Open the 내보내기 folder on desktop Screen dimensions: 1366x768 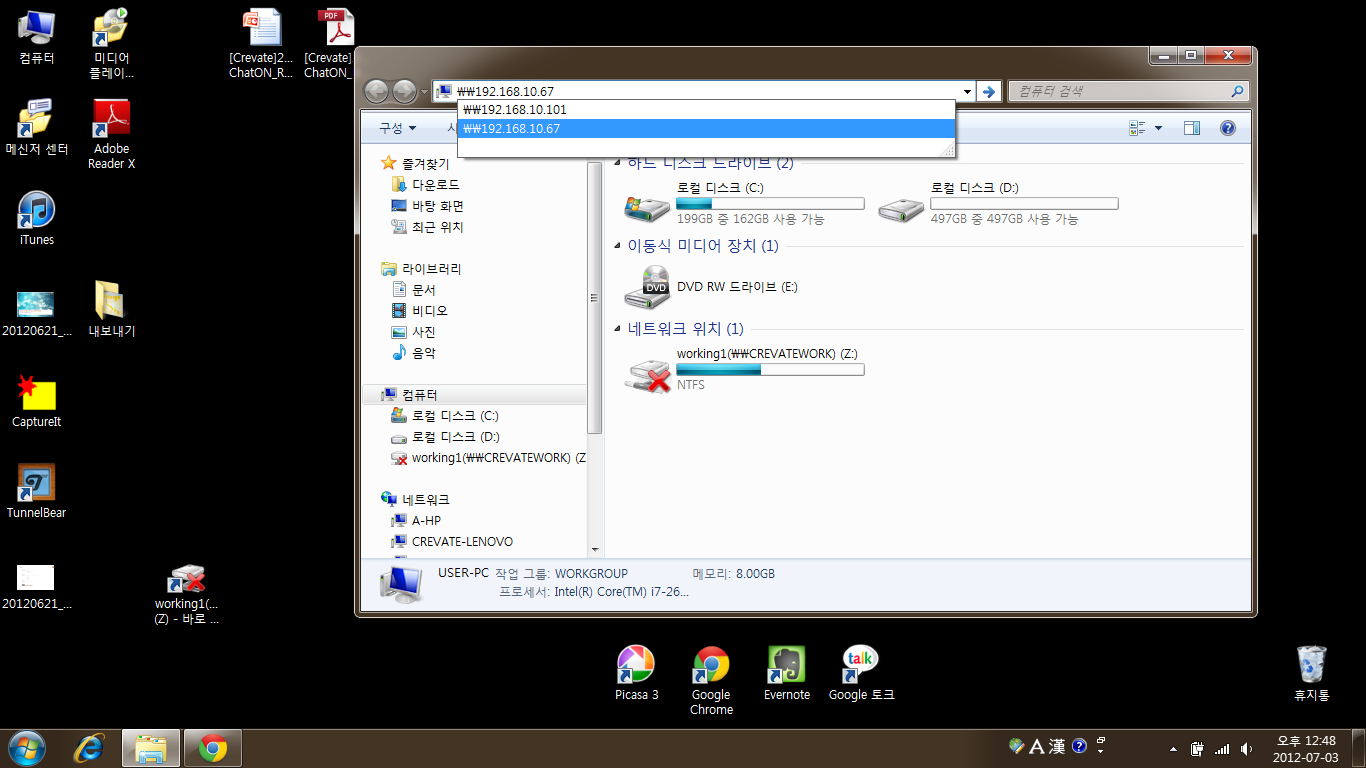pyautogui.click(x=112, y=310)
